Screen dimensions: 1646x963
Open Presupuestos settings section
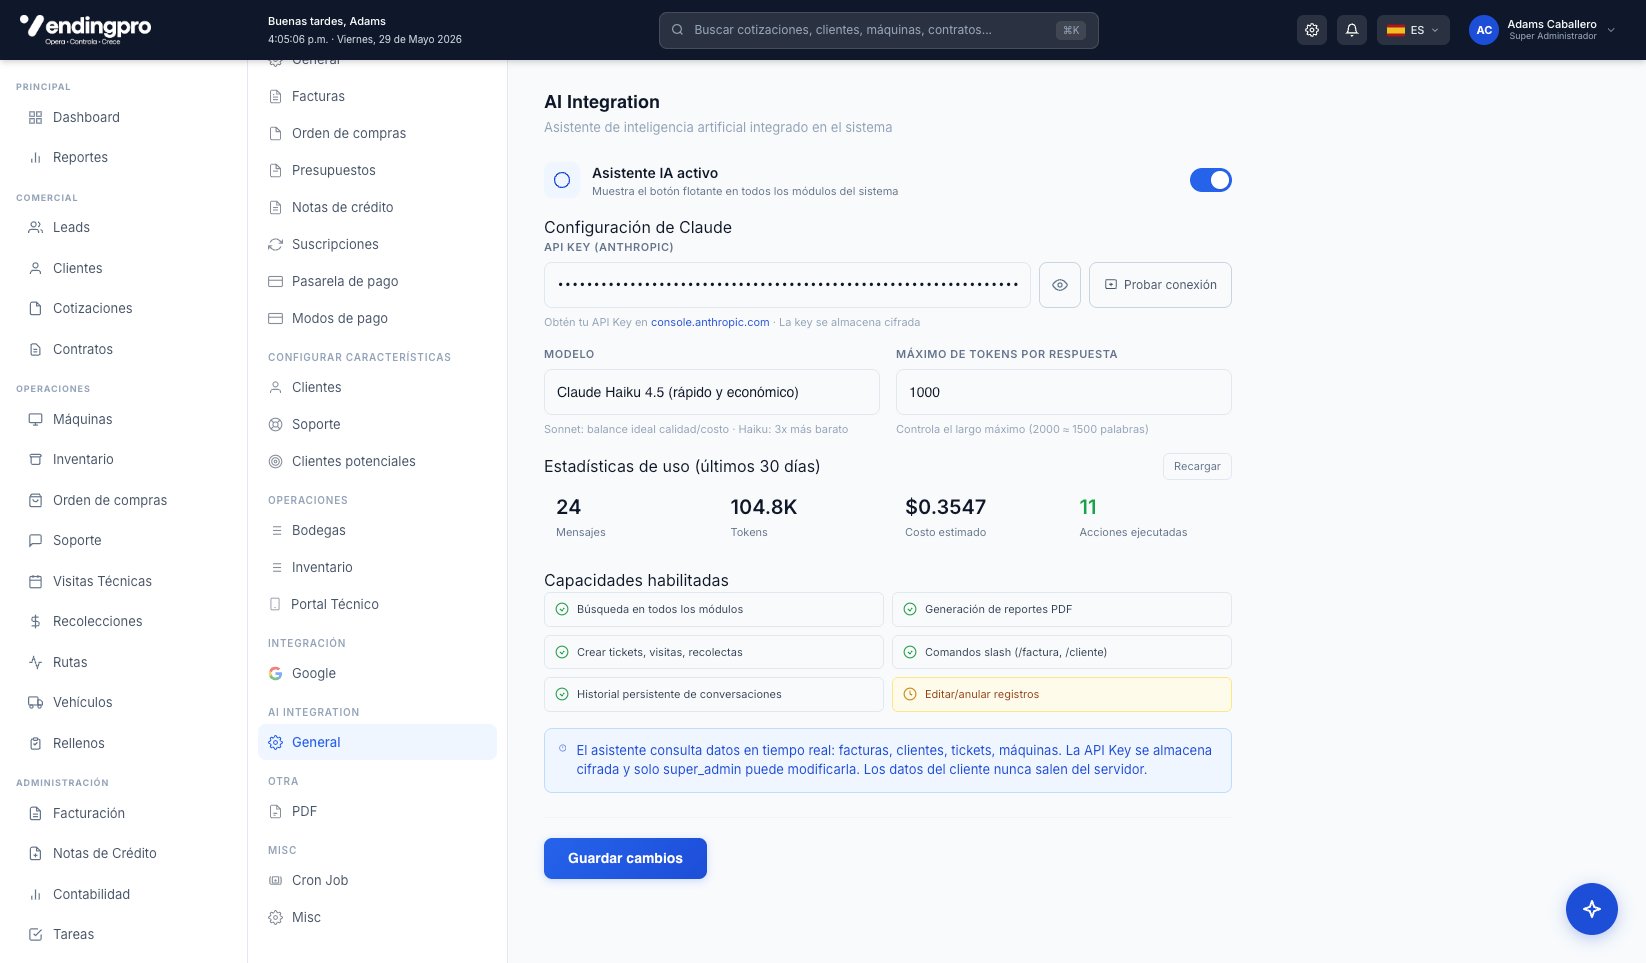(377, 170)
